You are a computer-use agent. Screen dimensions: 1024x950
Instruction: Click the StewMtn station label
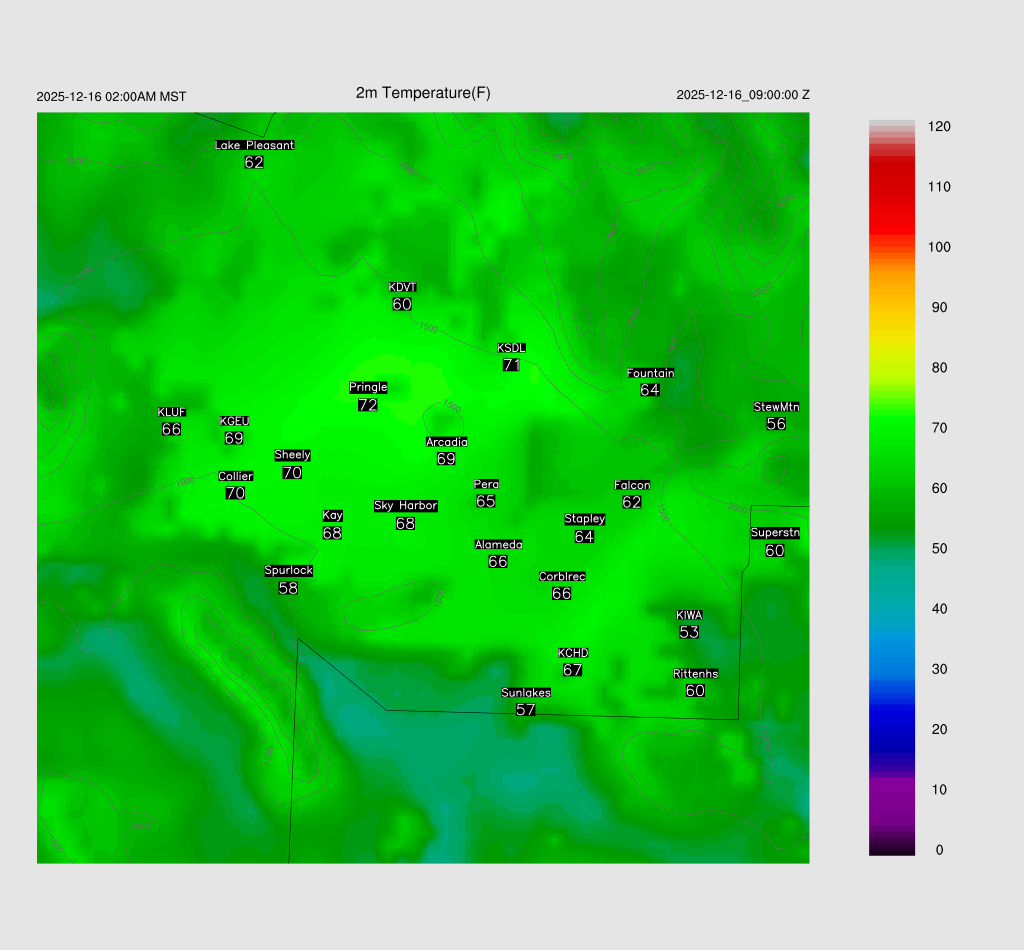point(776,407)
